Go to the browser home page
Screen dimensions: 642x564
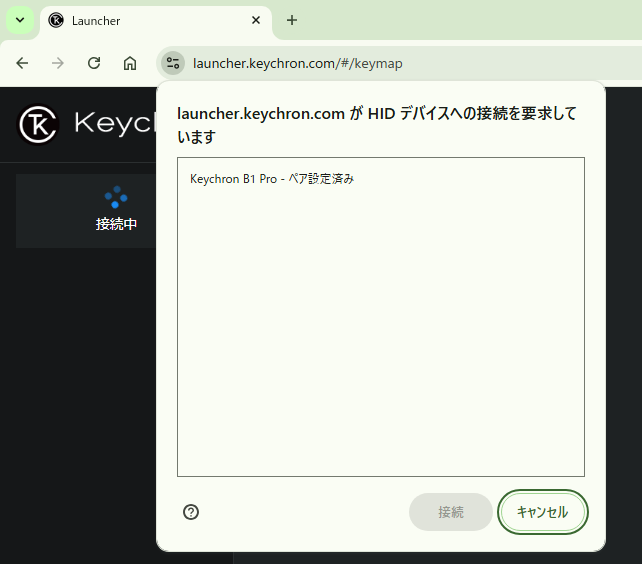(x=130, y=63)
